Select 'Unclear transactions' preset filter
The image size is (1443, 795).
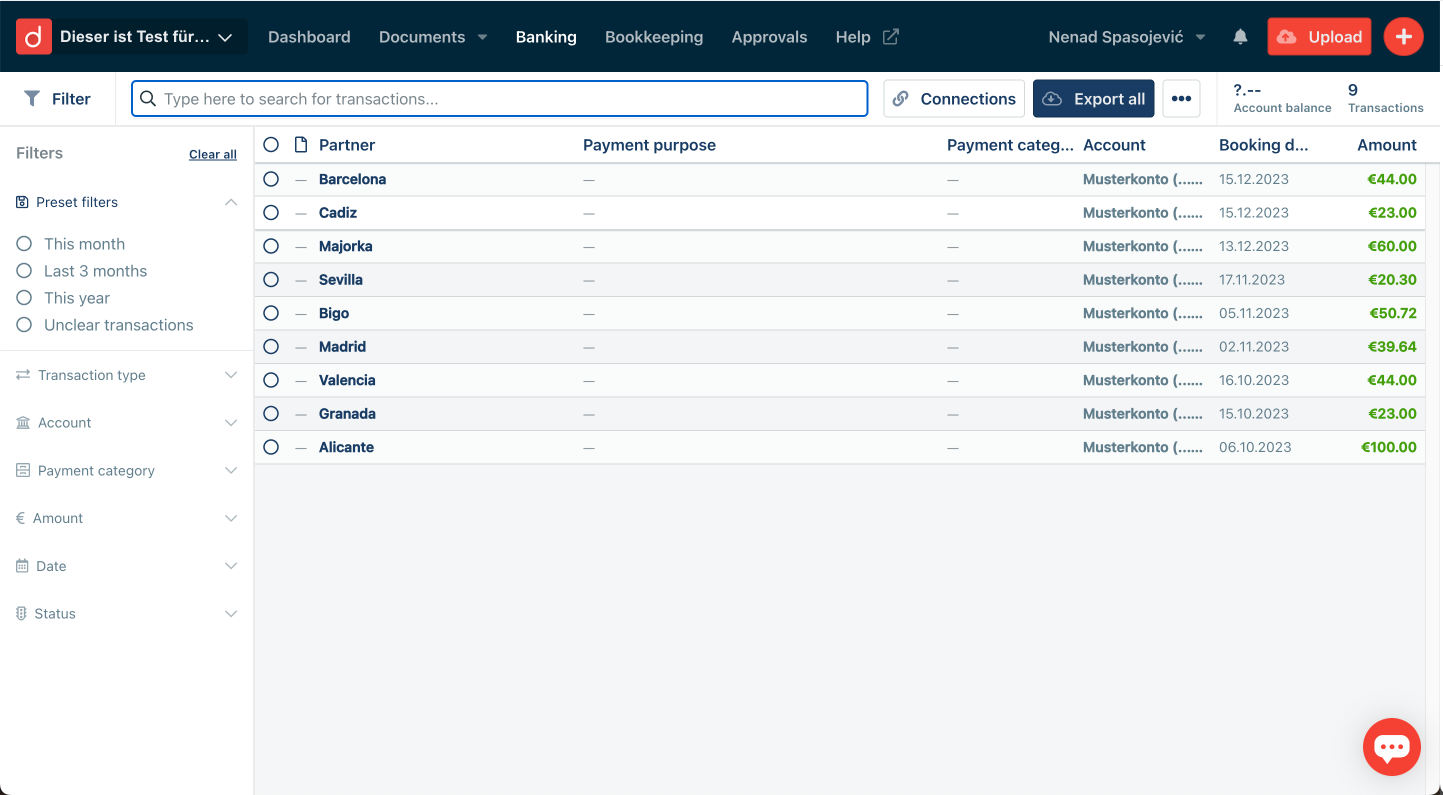[x=24, y=325]
